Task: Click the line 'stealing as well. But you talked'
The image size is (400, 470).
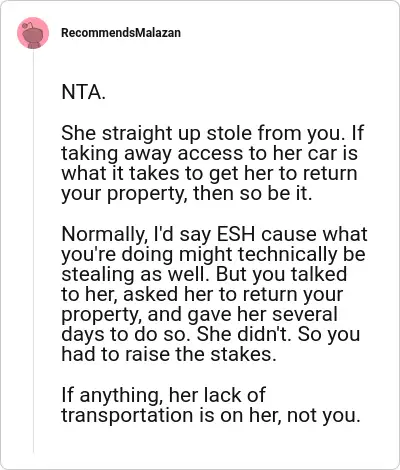Action: tap(204, 274)
